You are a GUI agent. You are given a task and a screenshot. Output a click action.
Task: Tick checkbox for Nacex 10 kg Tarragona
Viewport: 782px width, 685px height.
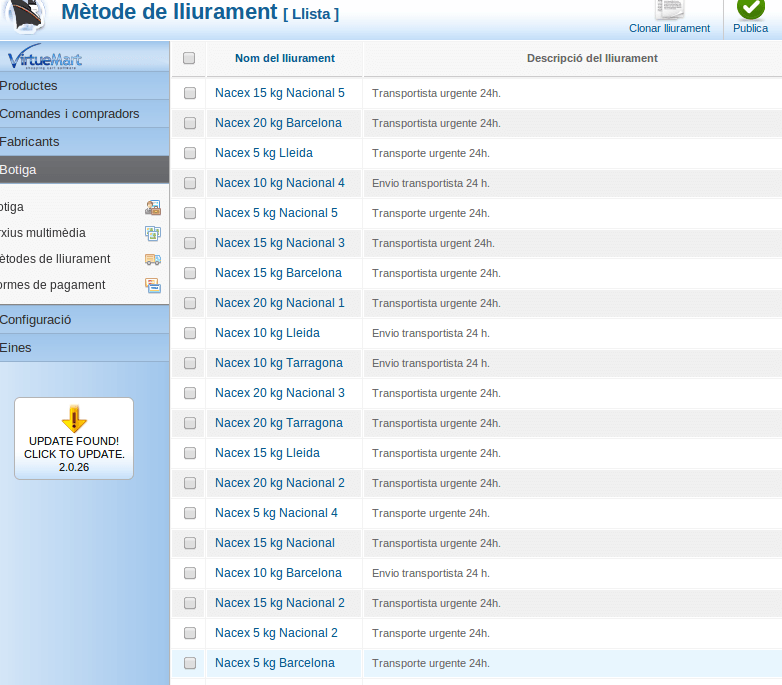190,363
